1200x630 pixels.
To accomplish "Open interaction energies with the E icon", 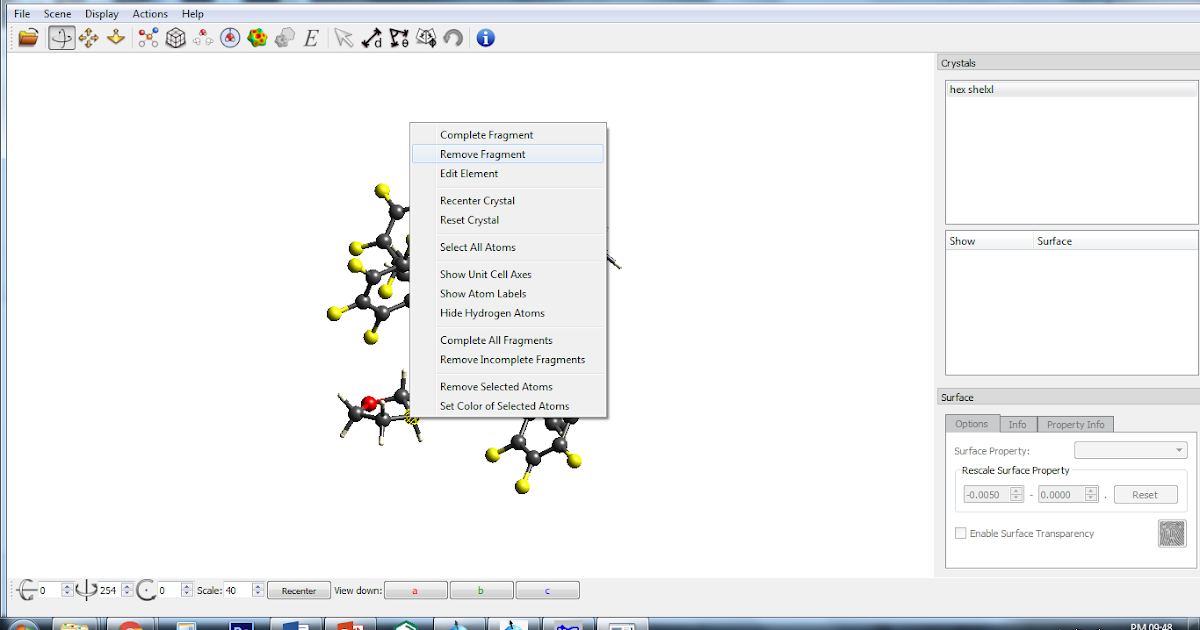I will coord(311,37).
